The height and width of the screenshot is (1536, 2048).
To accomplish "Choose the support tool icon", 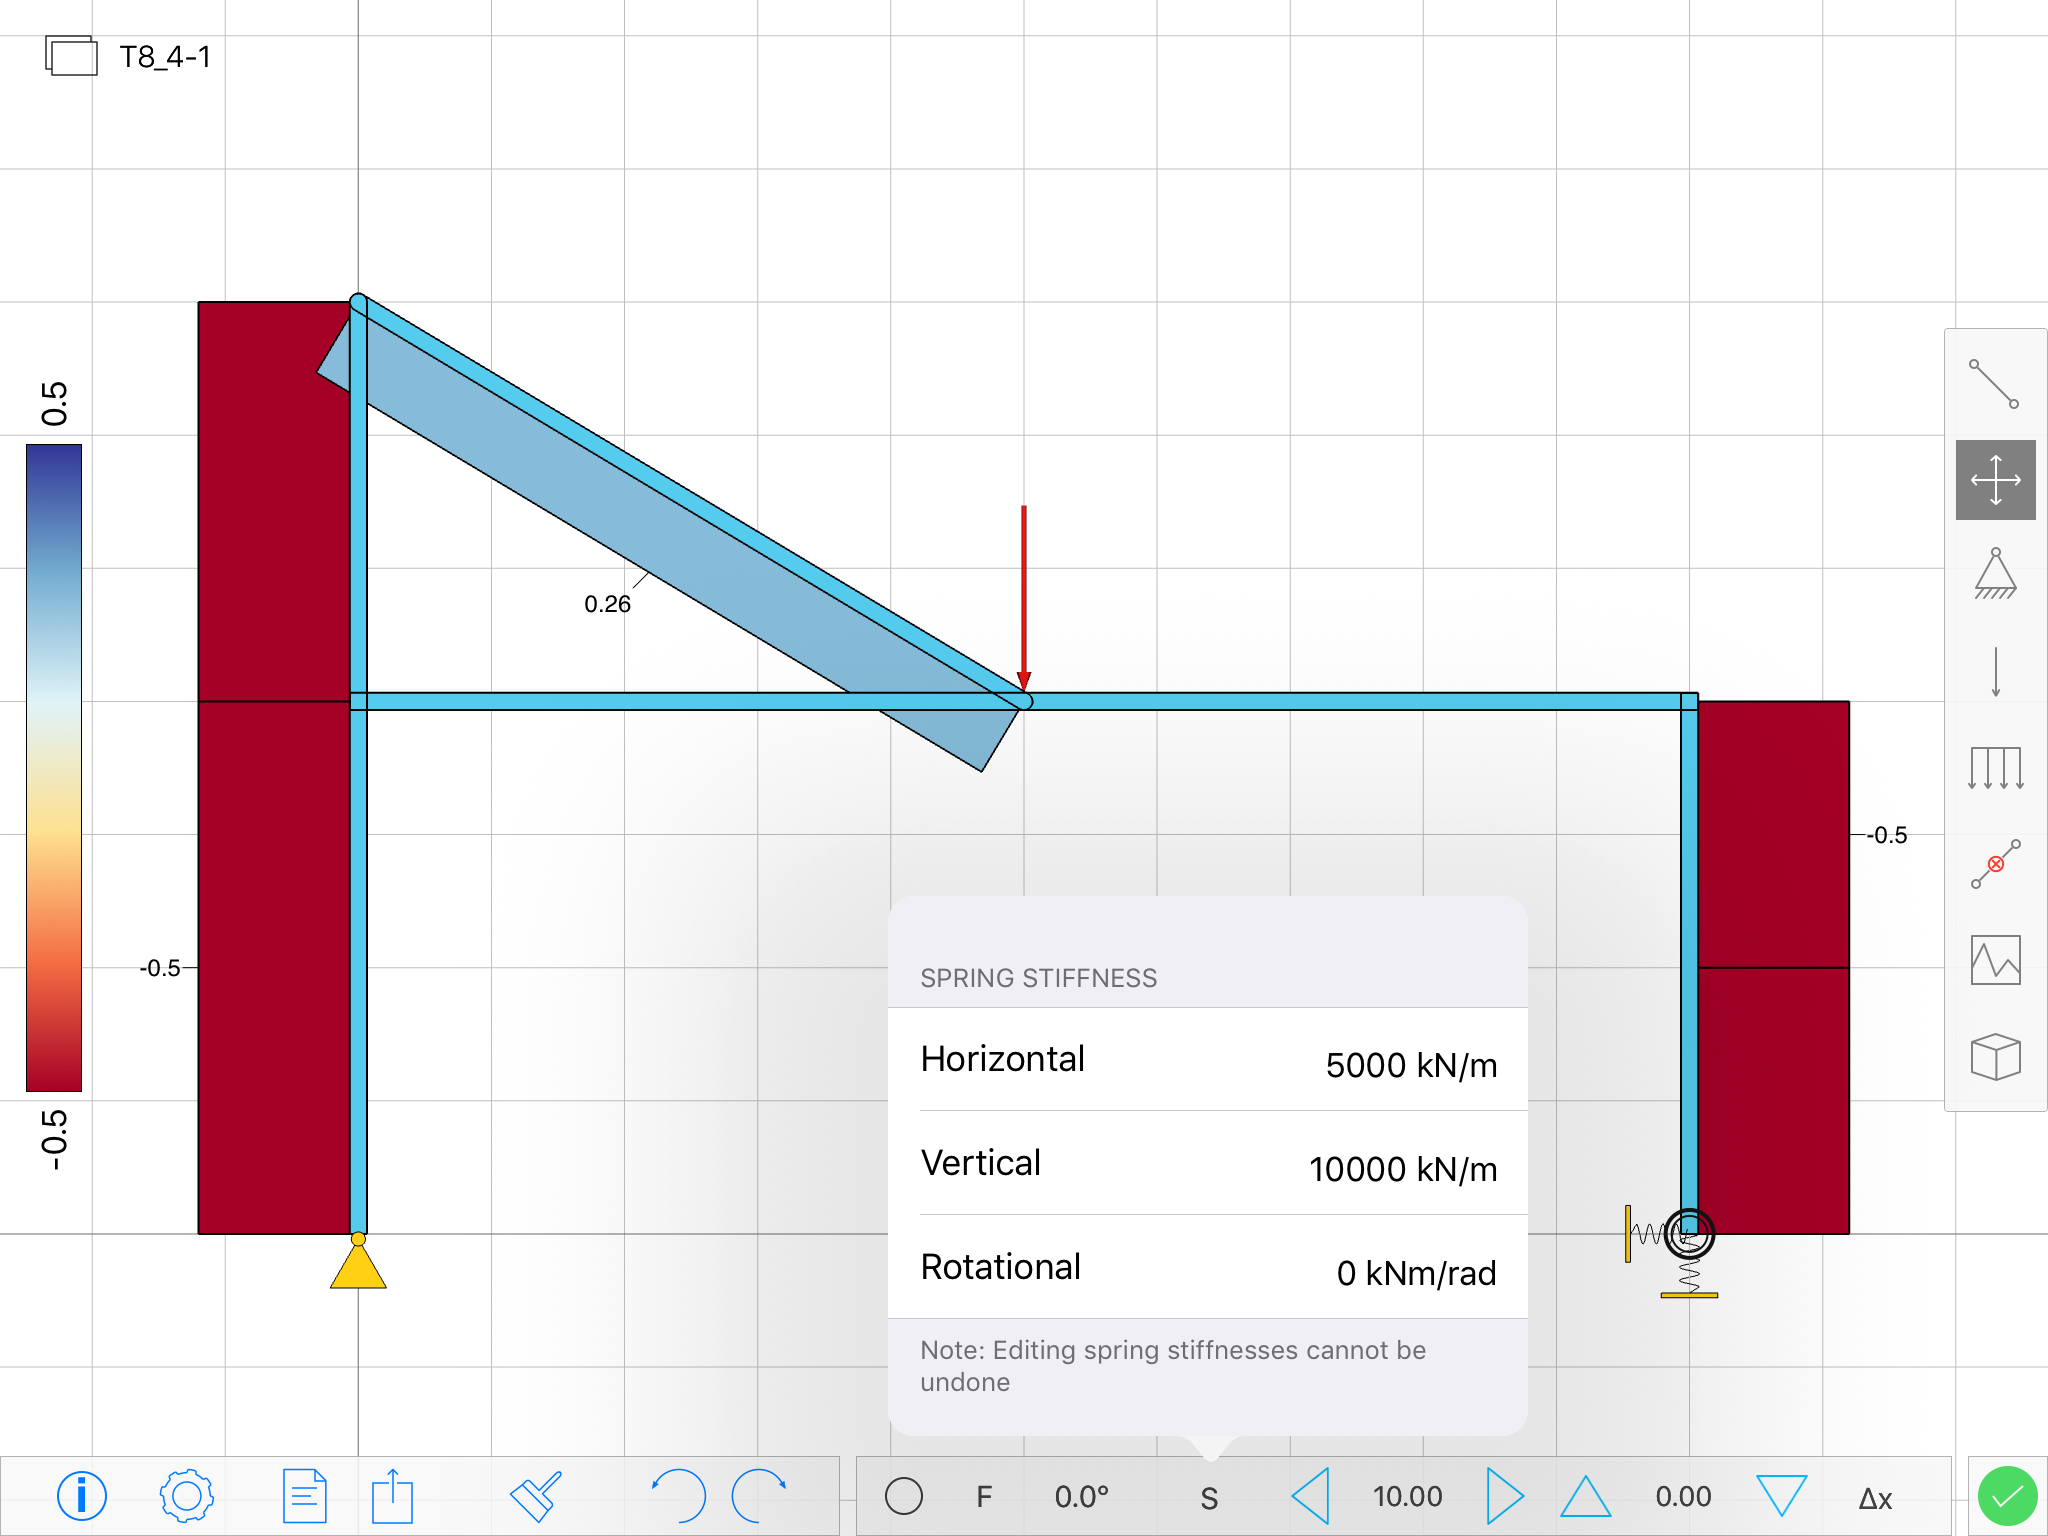I will (1994, 574).
